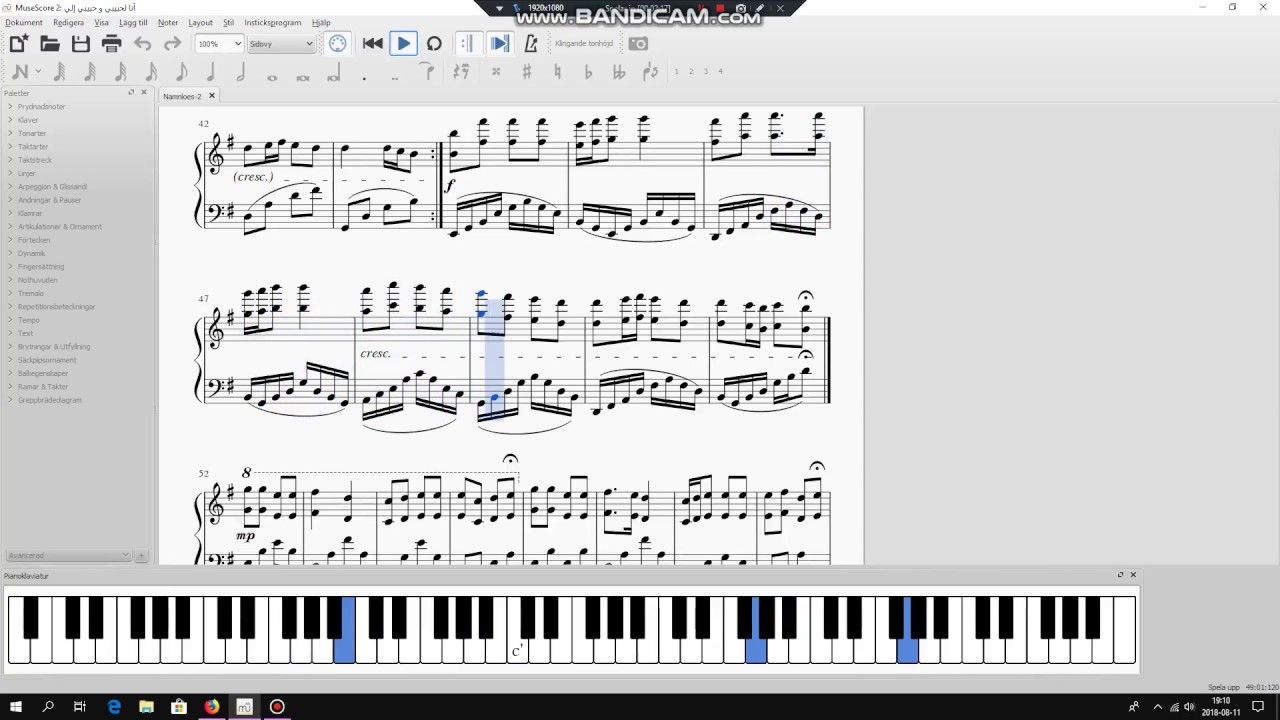Create a new score with the new-document icon
The height and width of the screenshot is (720, 1280).
tap(19, 43)
